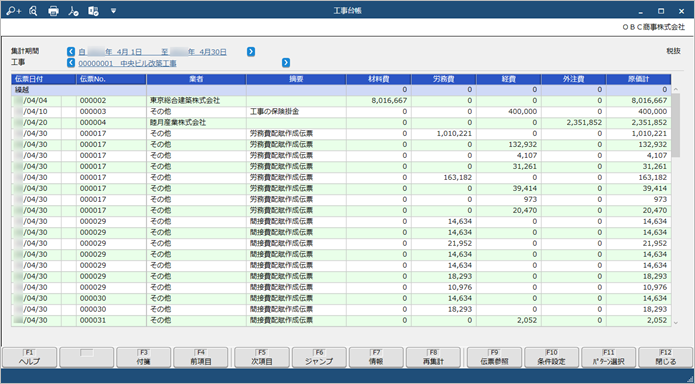This screenshot has width=695, height=384.
Task: Select the 31,261 経費 cell
Action: pos(509,166)
